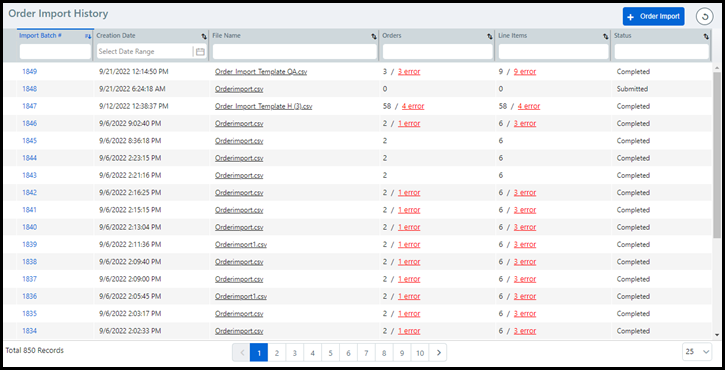Image resolution: width=725 pixels, height=370 pixels.
Task: Click the refresh icon beside Order Import
Action: pos(704,17)
